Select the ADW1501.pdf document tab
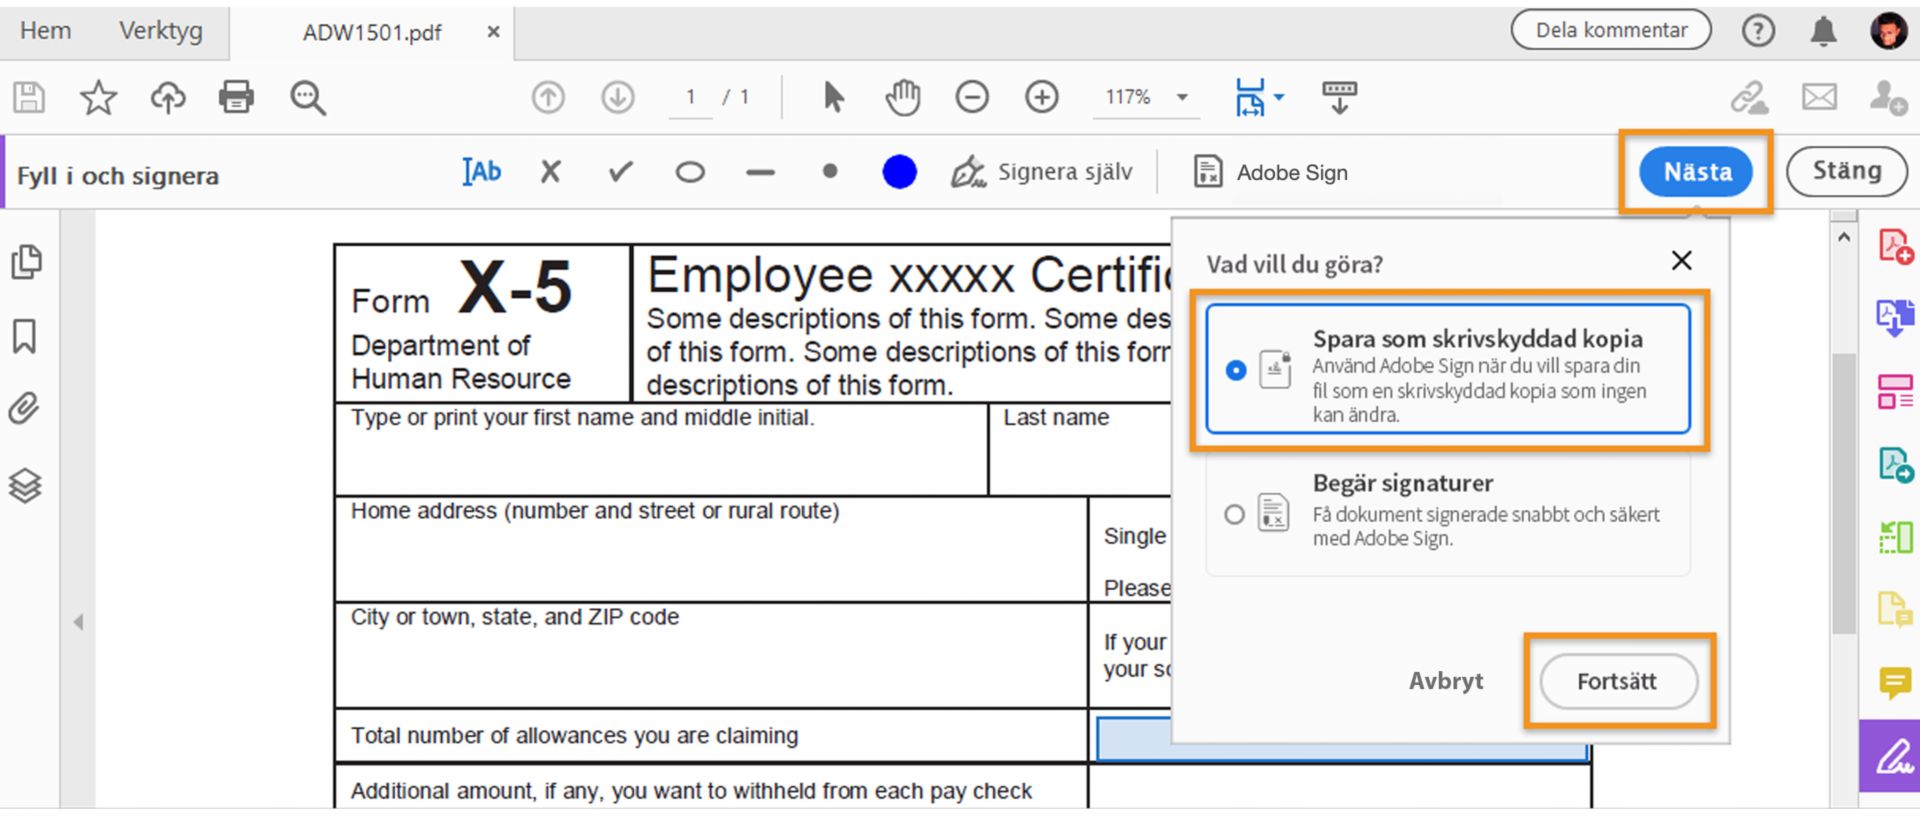 pyautogui.click(x=372, y=33)
